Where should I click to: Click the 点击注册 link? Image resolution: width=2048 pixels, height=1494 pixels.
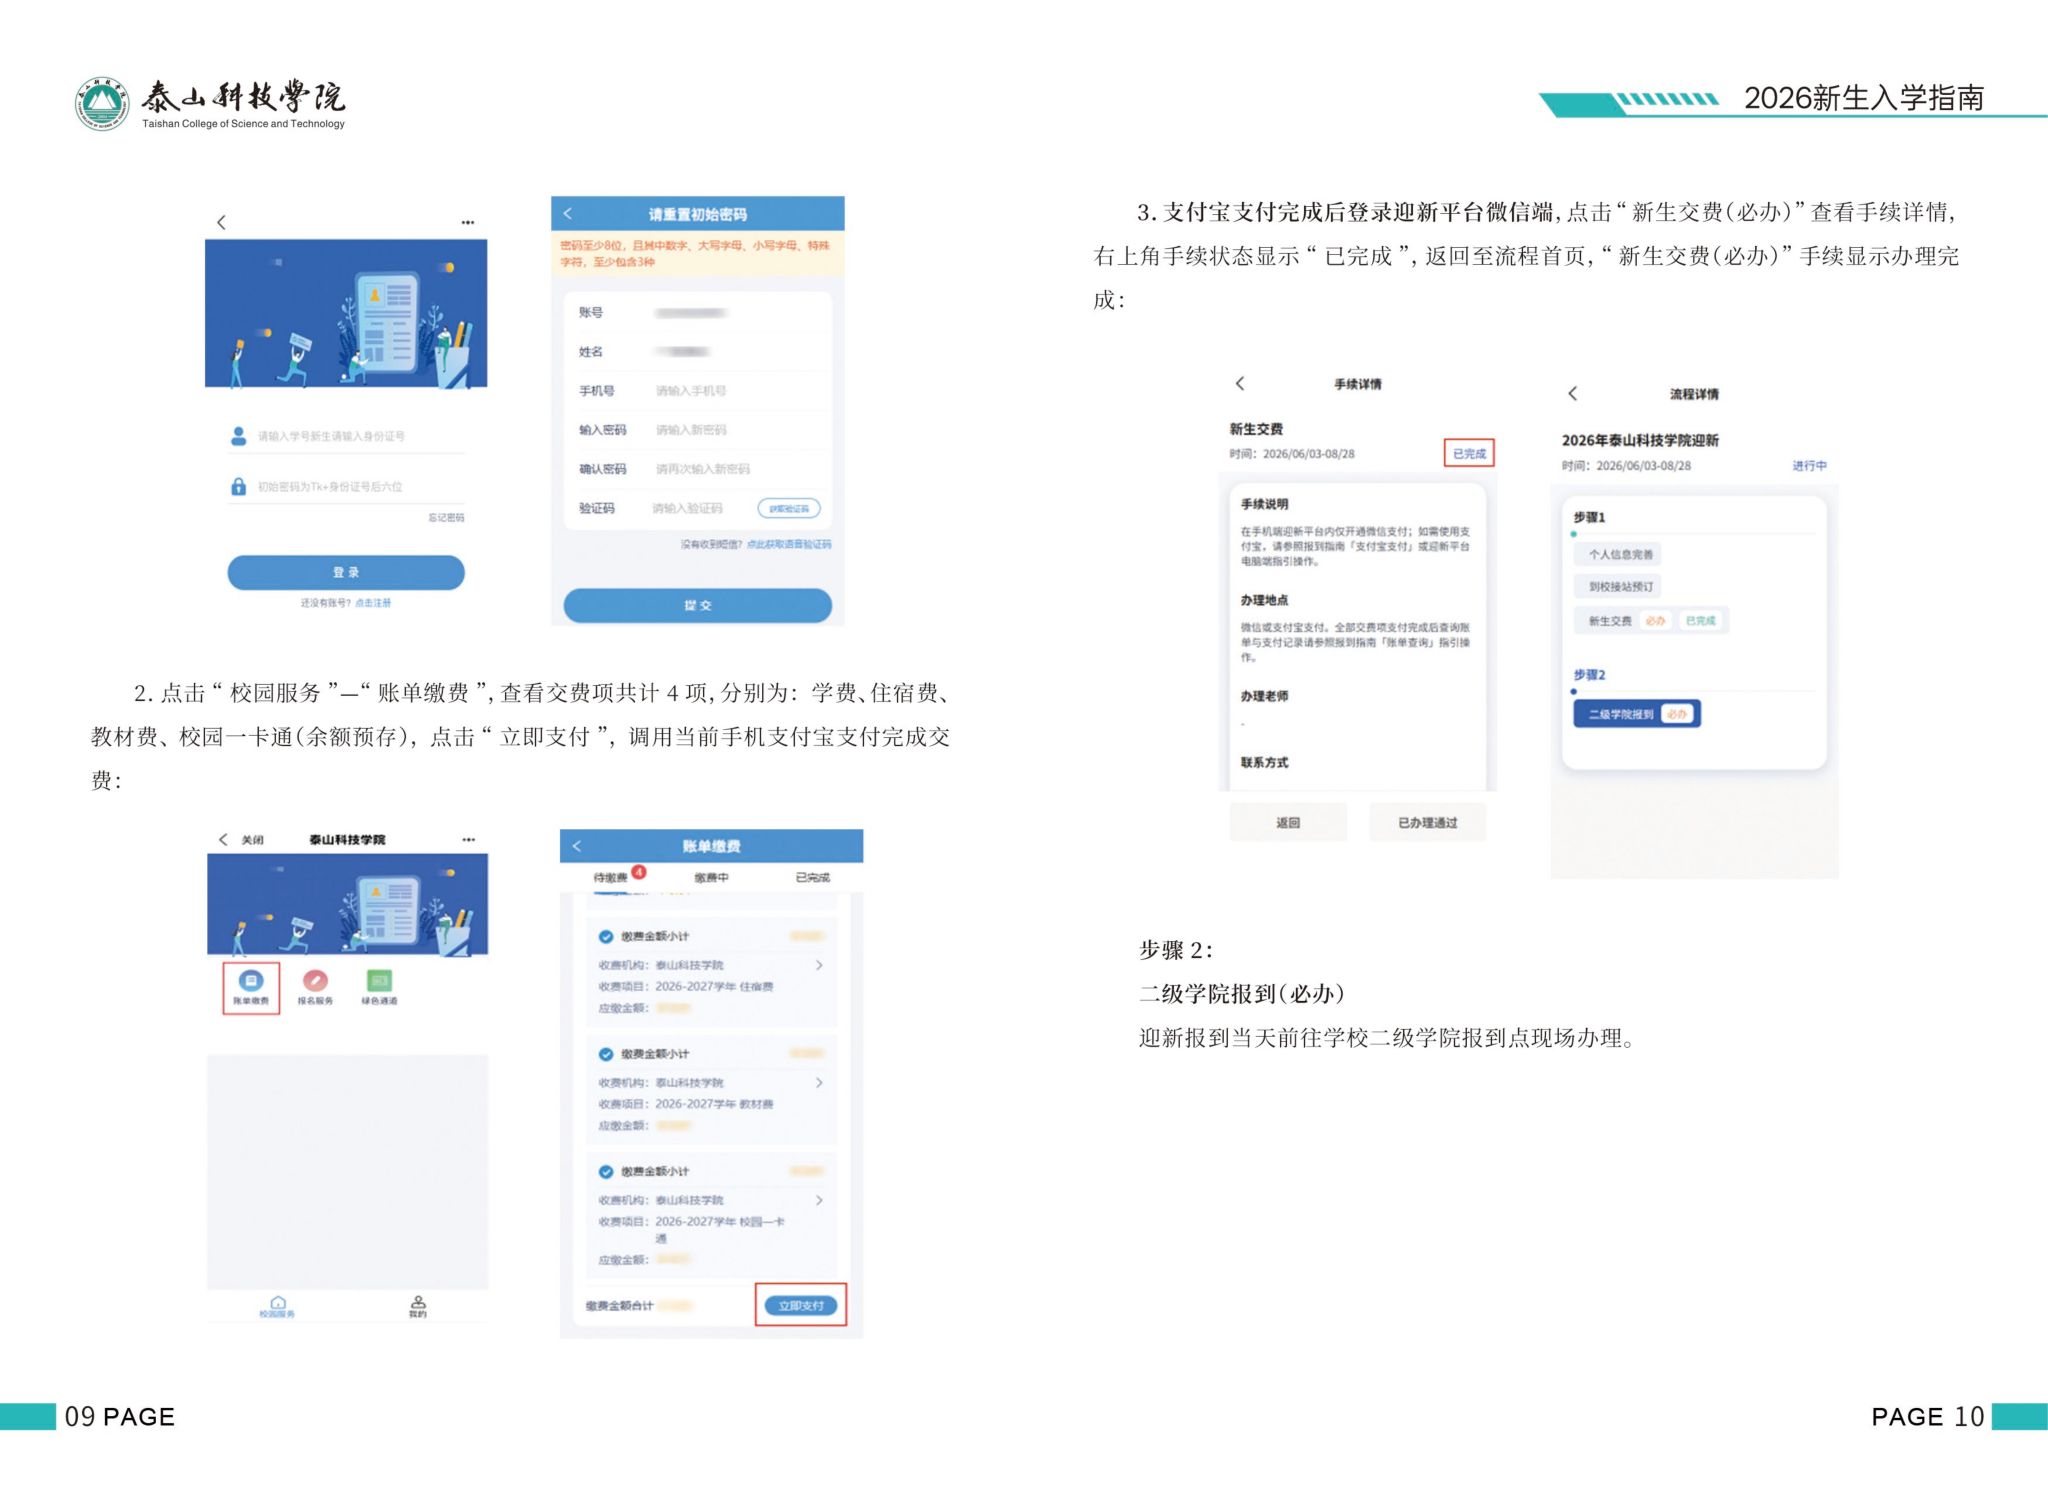[373, 603]
